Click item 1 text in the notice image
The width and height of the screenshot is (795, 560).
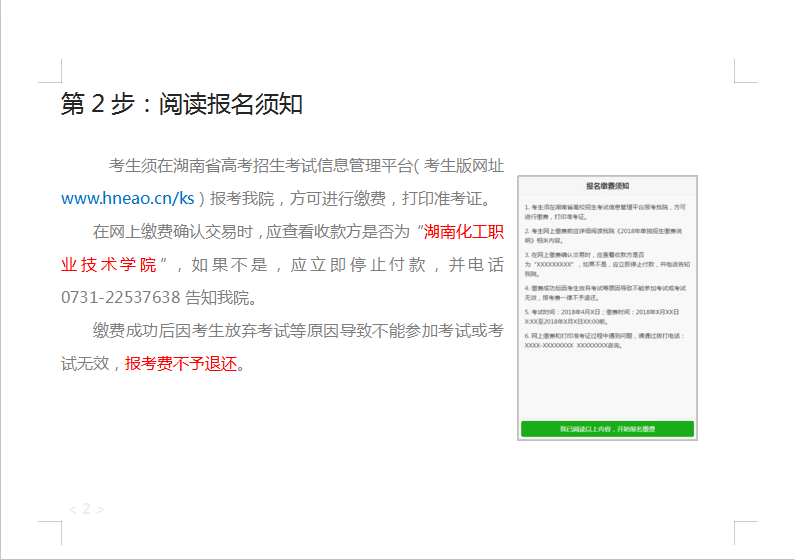point(605,211)
